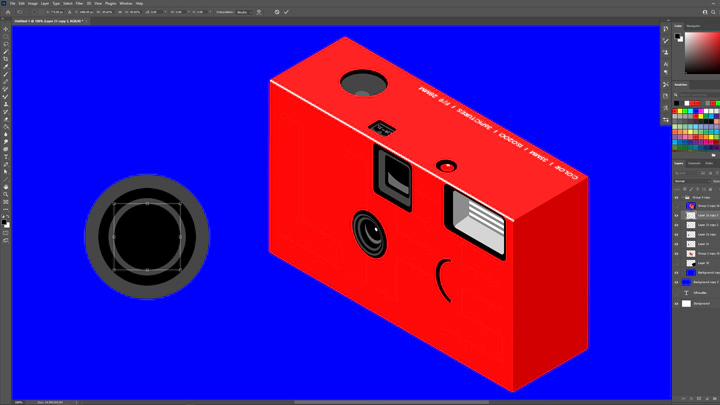
Task: Click the foreground color swatch in toolbar
Action: click(x=4, y=222)
